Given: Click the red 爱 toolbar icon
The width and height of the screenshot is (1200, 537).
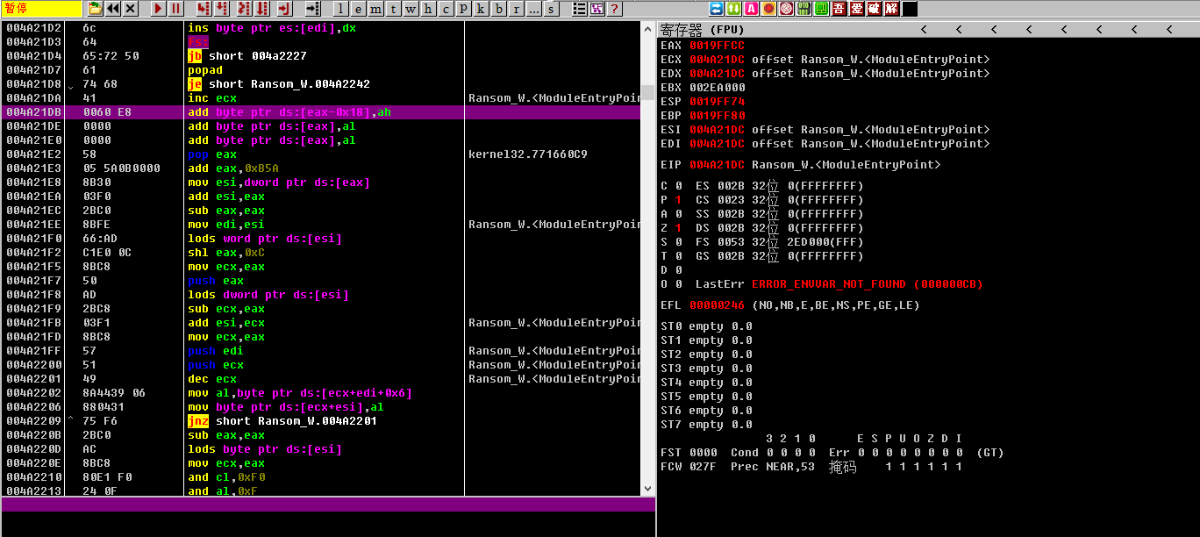Looking at the screenshot, I should [856, 9].
